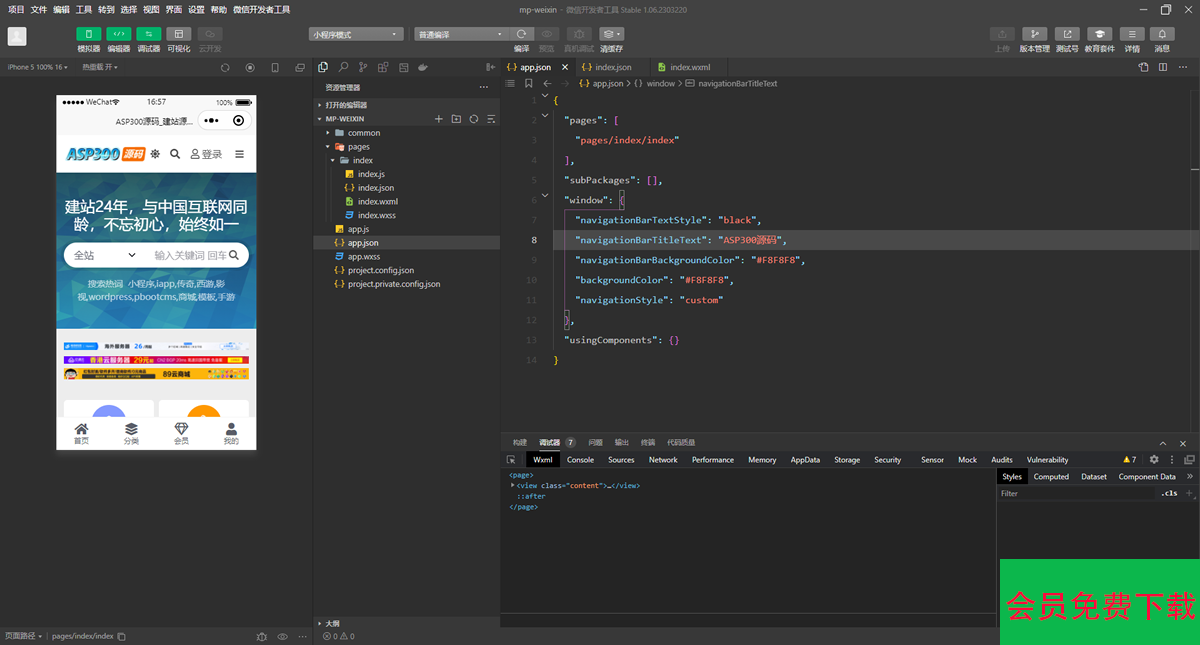Toggle the 调试器 debugger panel button
This screenshot has height=645, width=1200.
click(x=149, y=34)
